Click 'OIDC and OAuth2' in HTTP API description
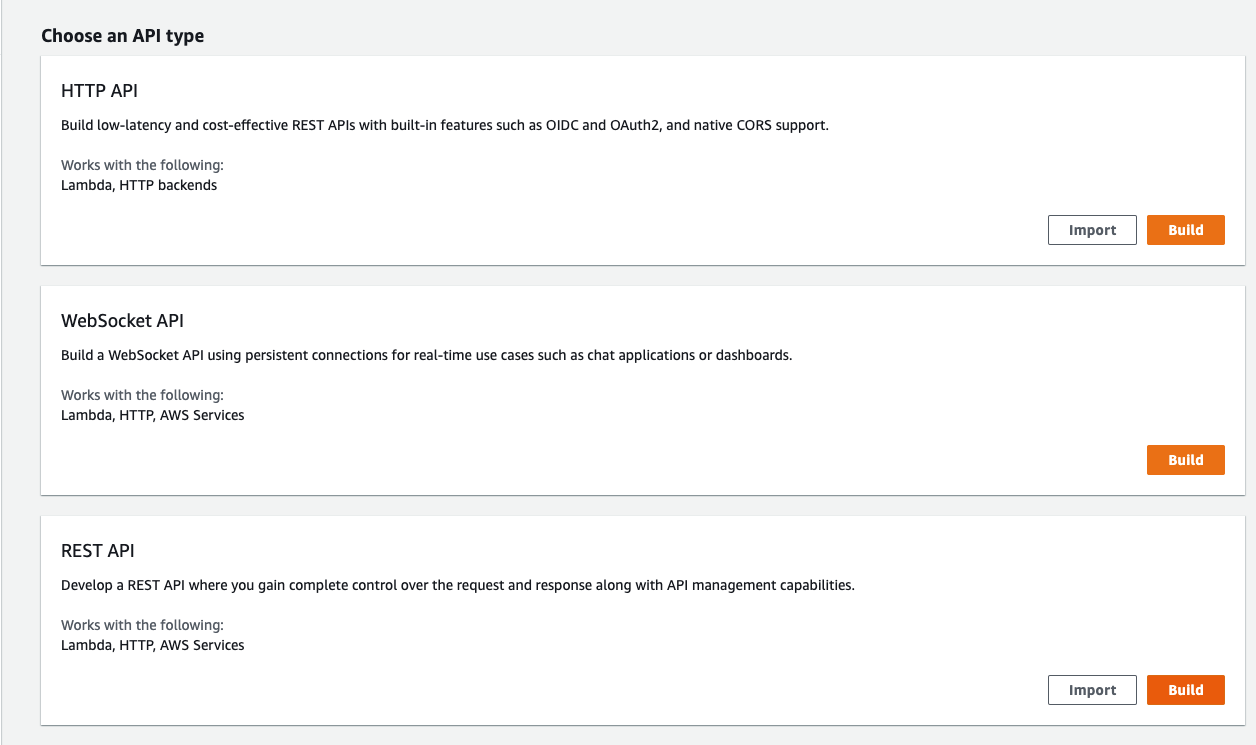 click(600, 126)
